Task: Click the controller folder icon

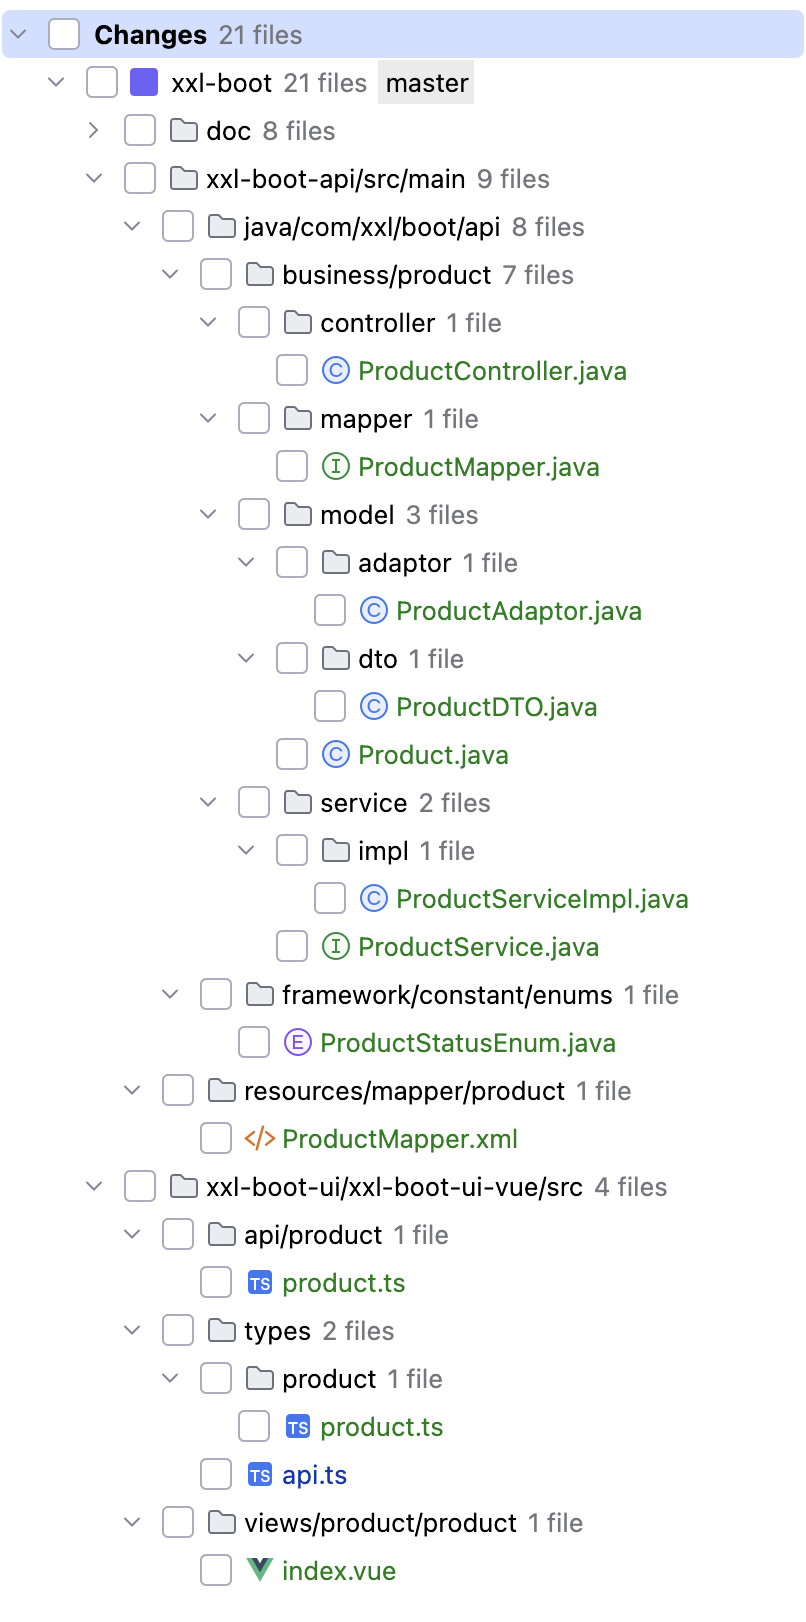Action: coord(298,322)
